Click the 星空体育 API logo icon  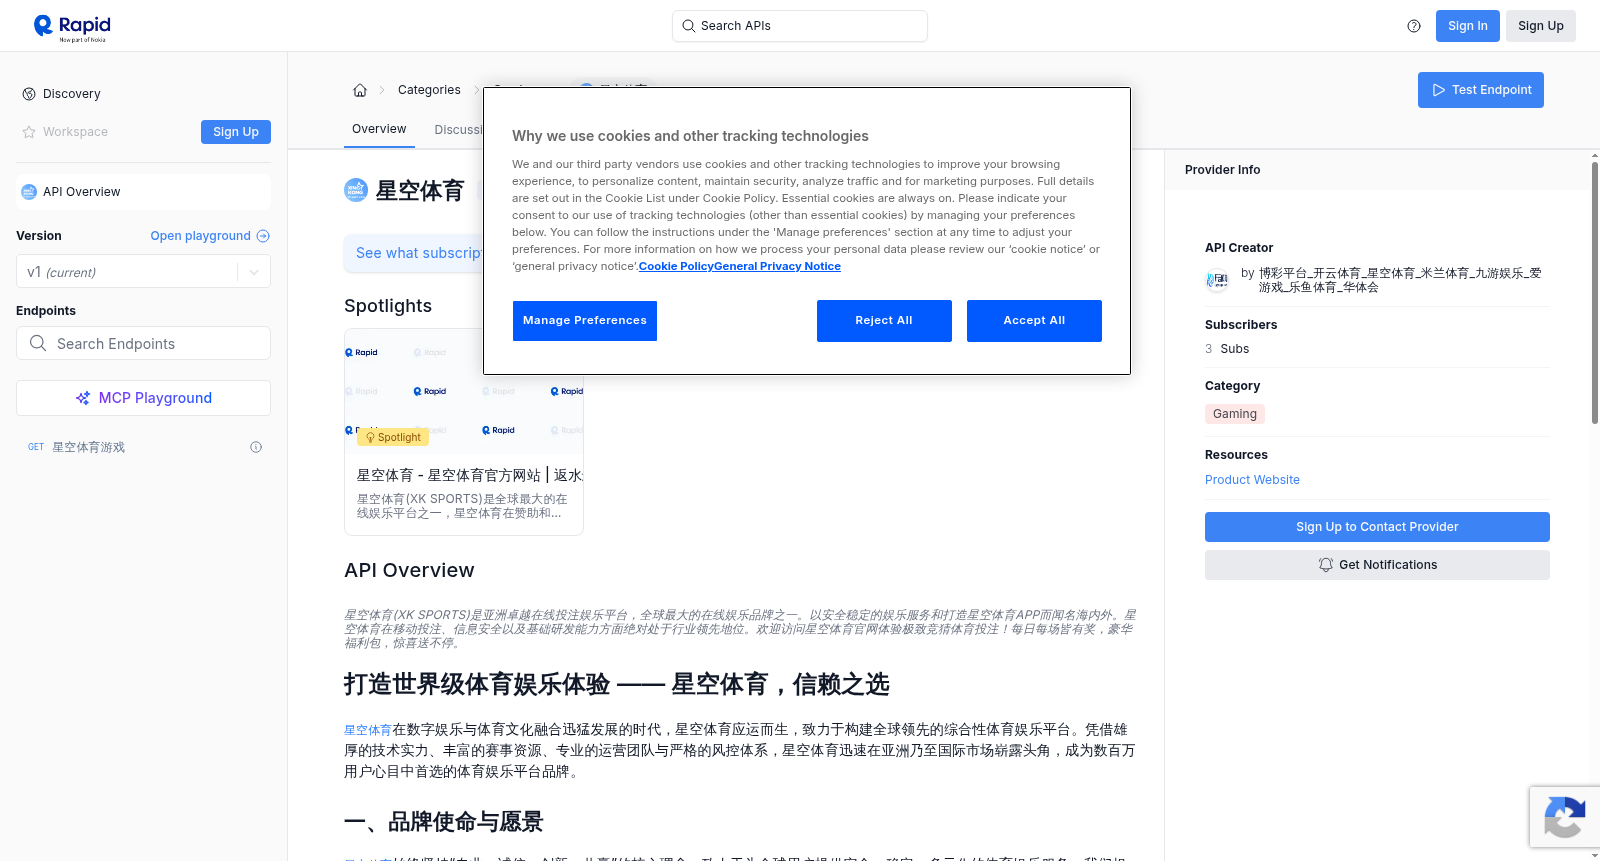coord(356,190)
